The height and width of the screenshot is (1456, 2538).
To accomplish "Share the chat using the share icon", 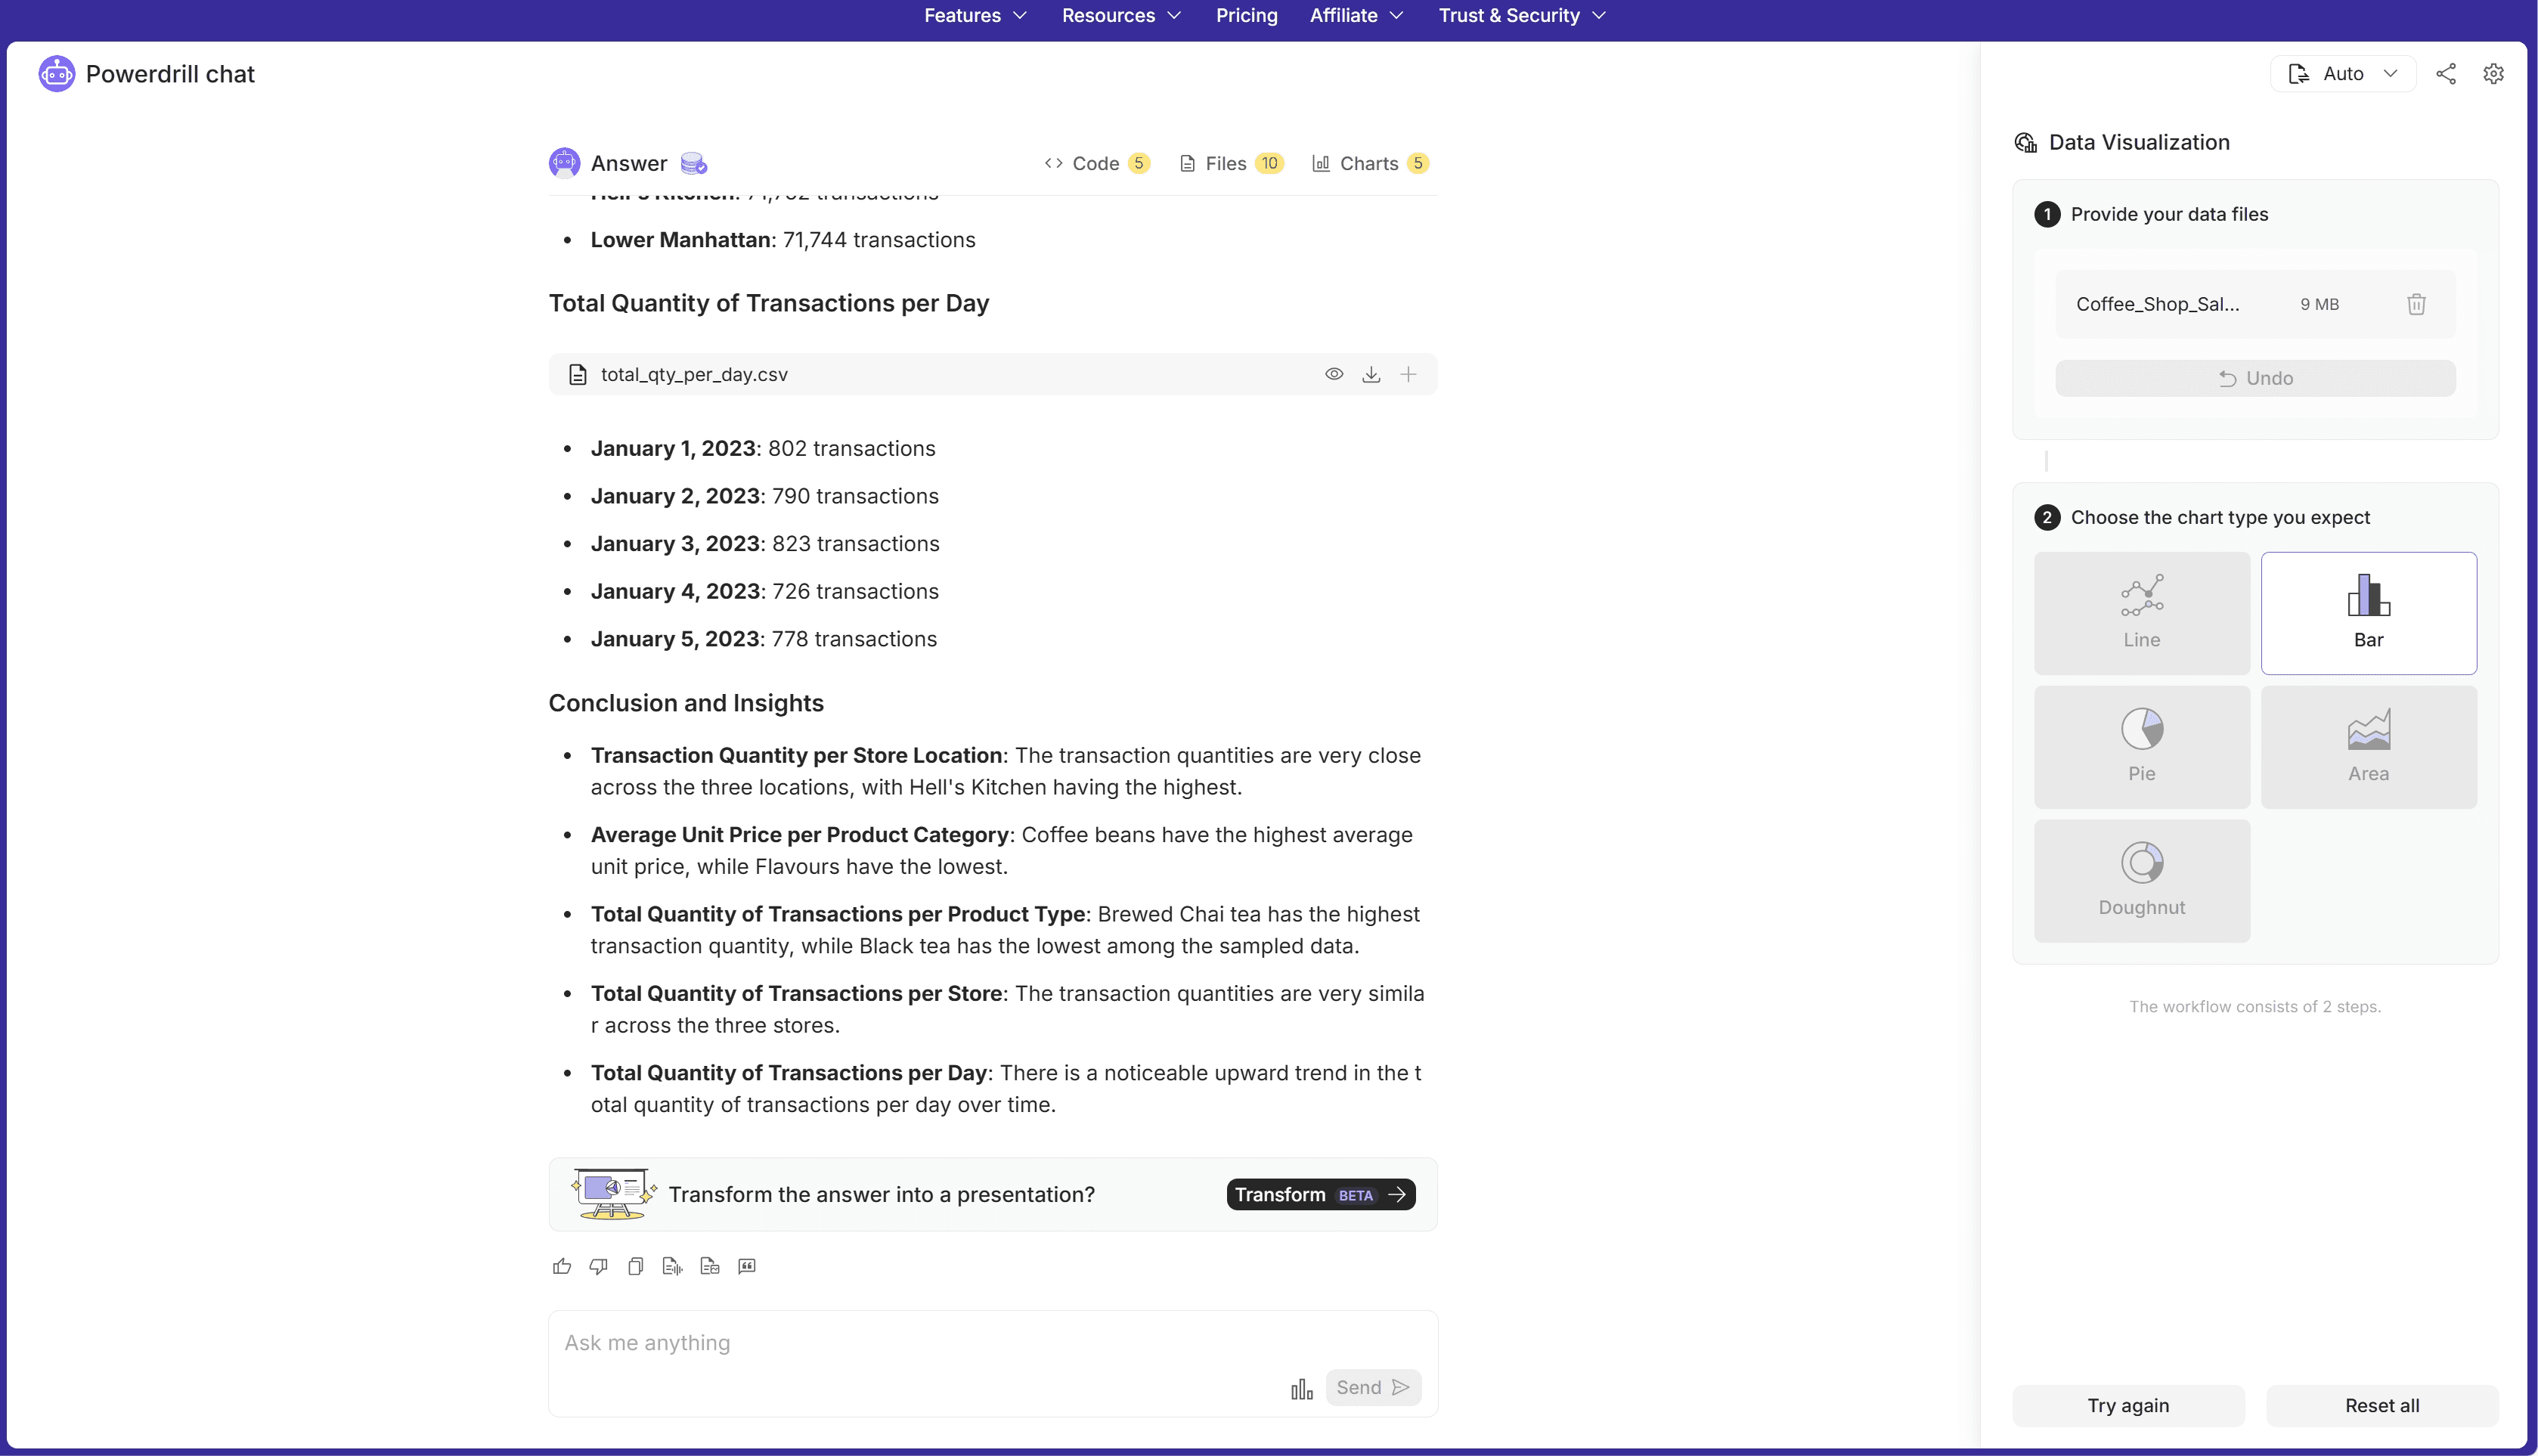I will 2446,74.
